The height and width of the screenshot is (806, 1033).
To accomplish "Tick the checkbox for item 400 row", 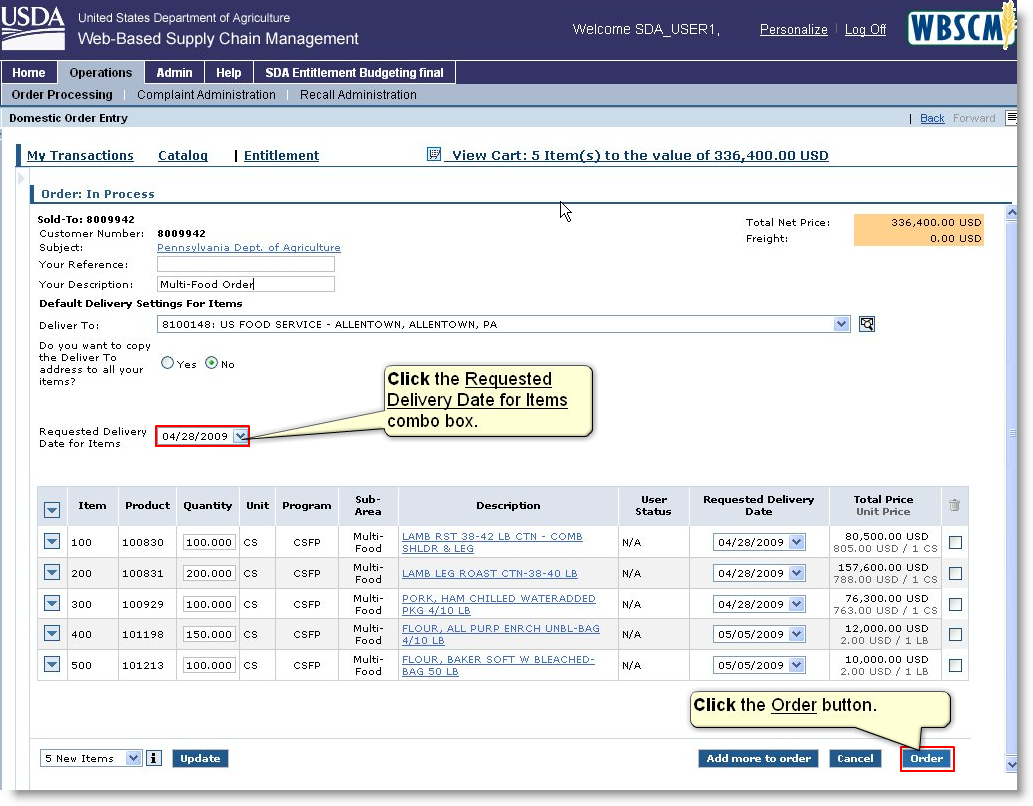I will pos(955,635).
